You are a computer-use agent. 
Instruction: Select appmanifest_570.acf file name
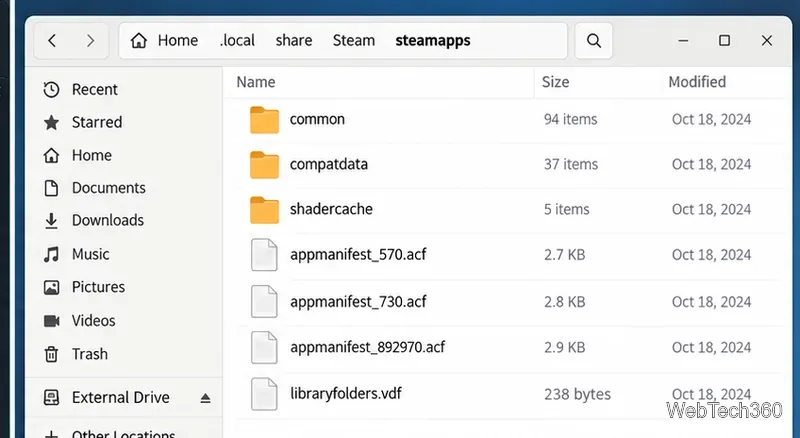click(x=358, y=254)
